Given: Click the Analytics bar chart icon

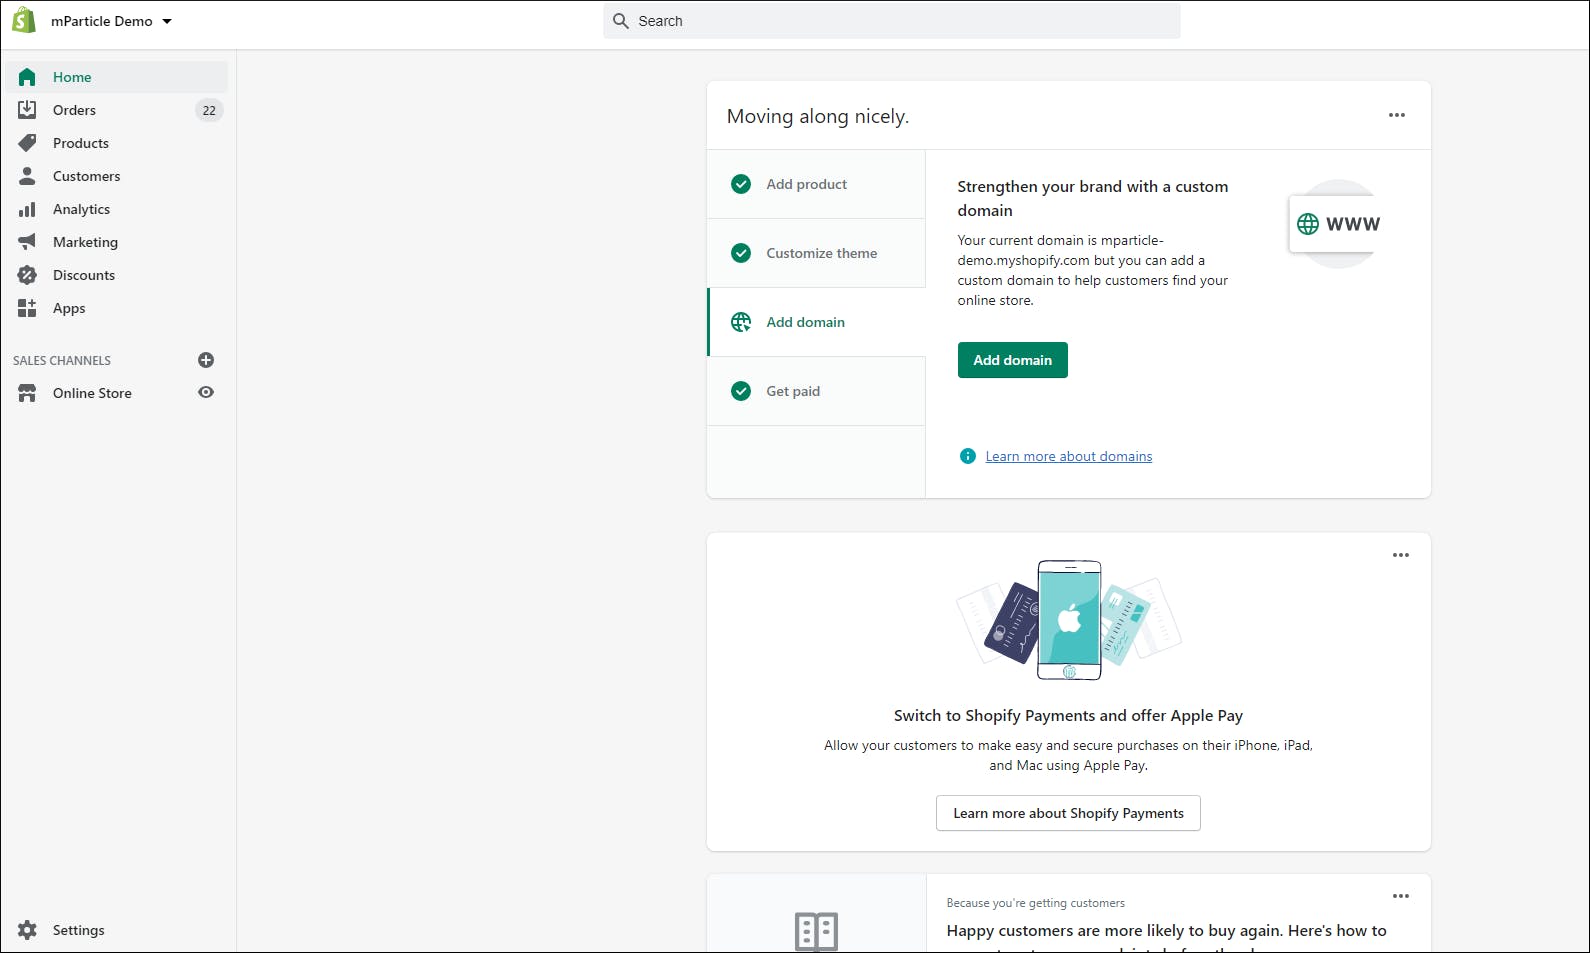Looking at the screenshot, I should coord(27,209).
